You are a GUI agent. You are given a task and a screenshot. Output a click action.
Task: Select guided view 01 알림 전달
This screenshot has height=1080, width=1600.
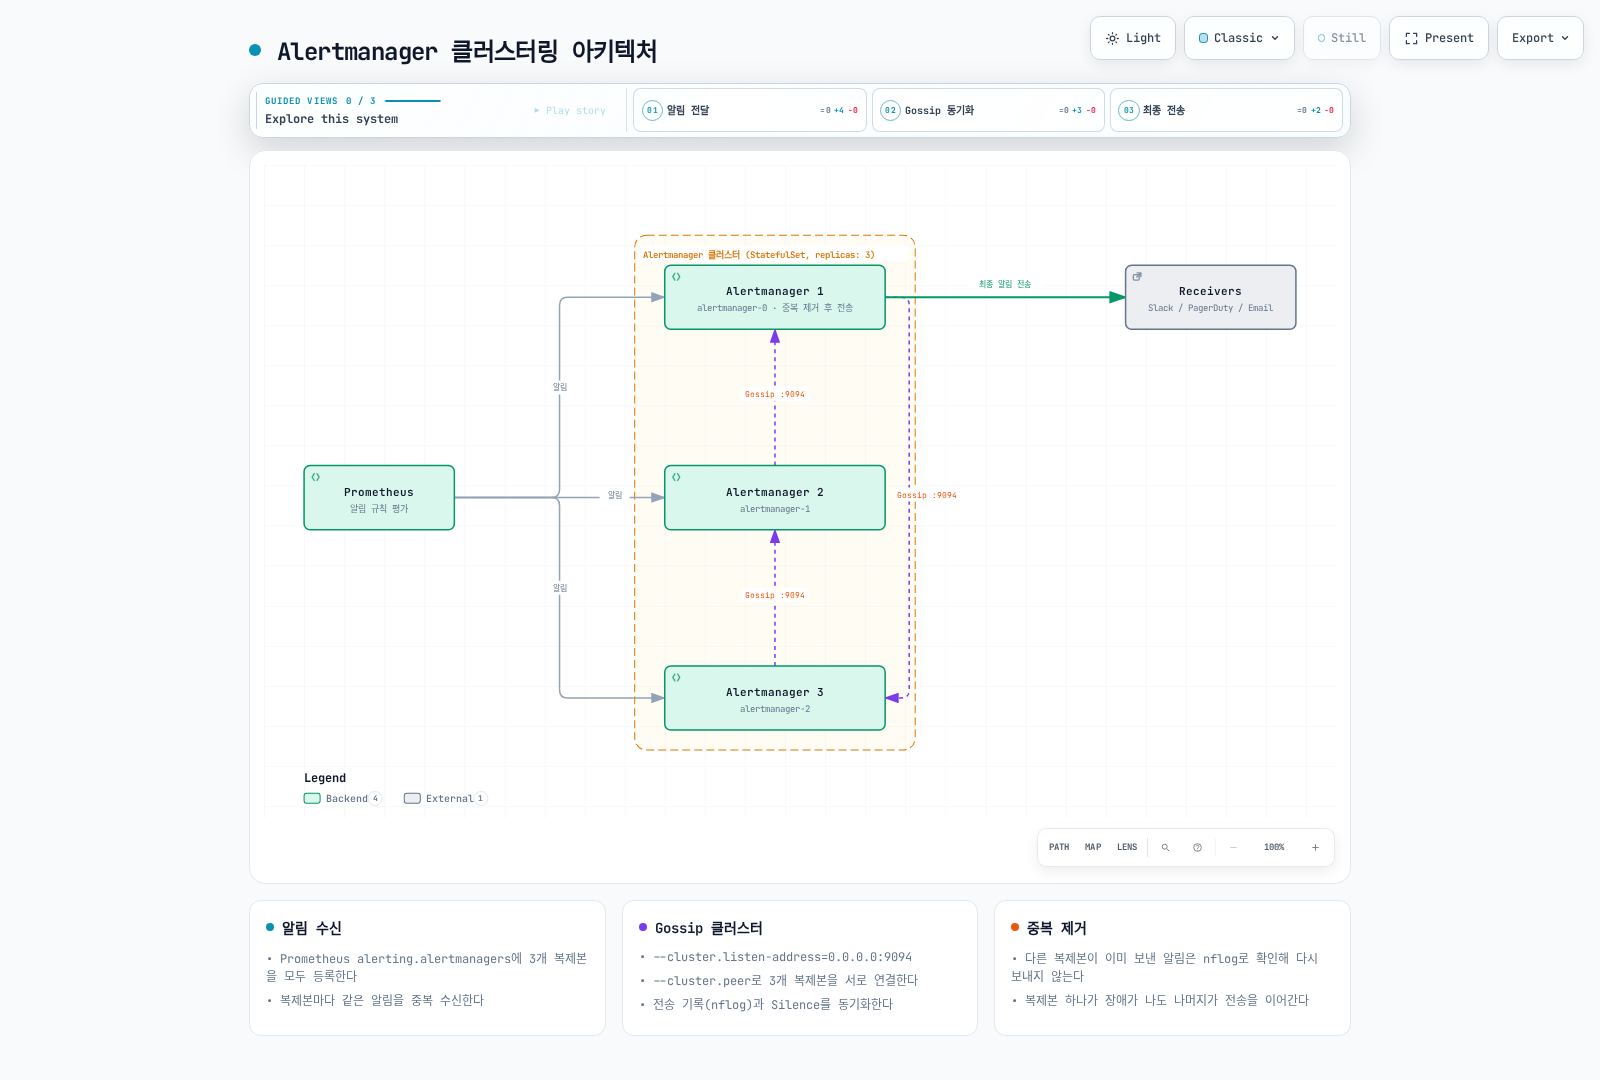point(750,110)
